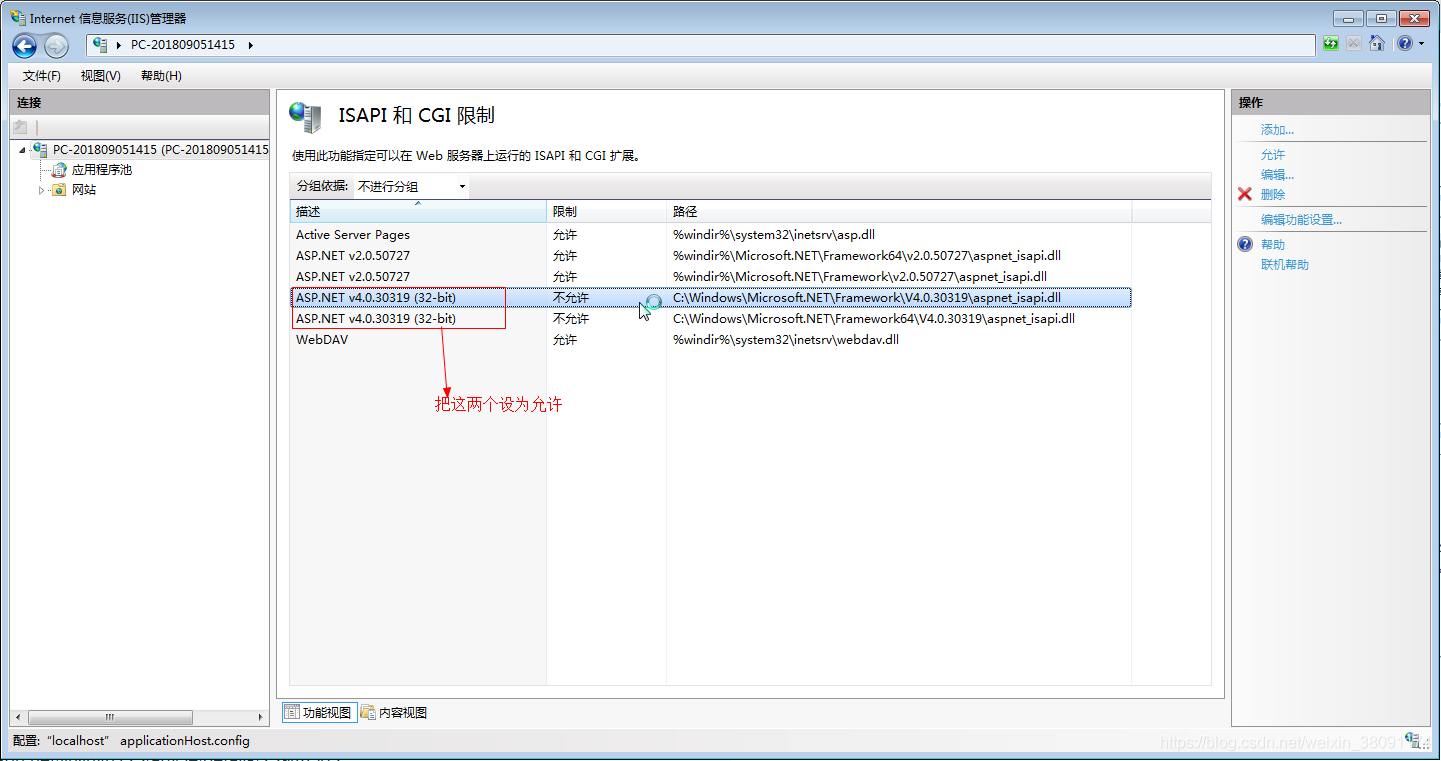
Task: Open the 视图(V) menu
Action: 101,76
